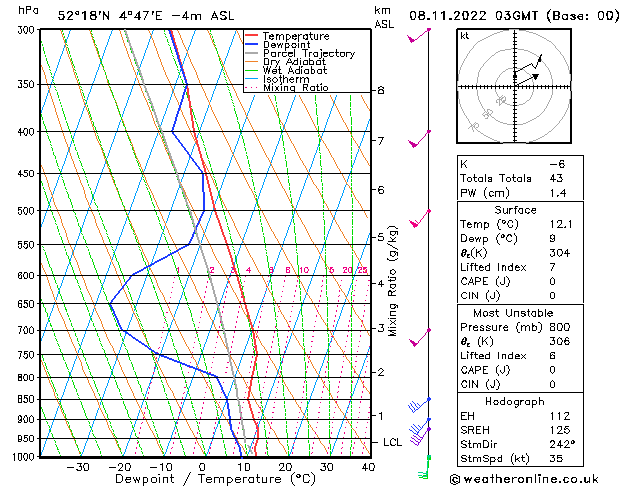629x486 pixels.
Task: Click the Surface Lifted Index value 7
Action: click(x=553, y=267)
